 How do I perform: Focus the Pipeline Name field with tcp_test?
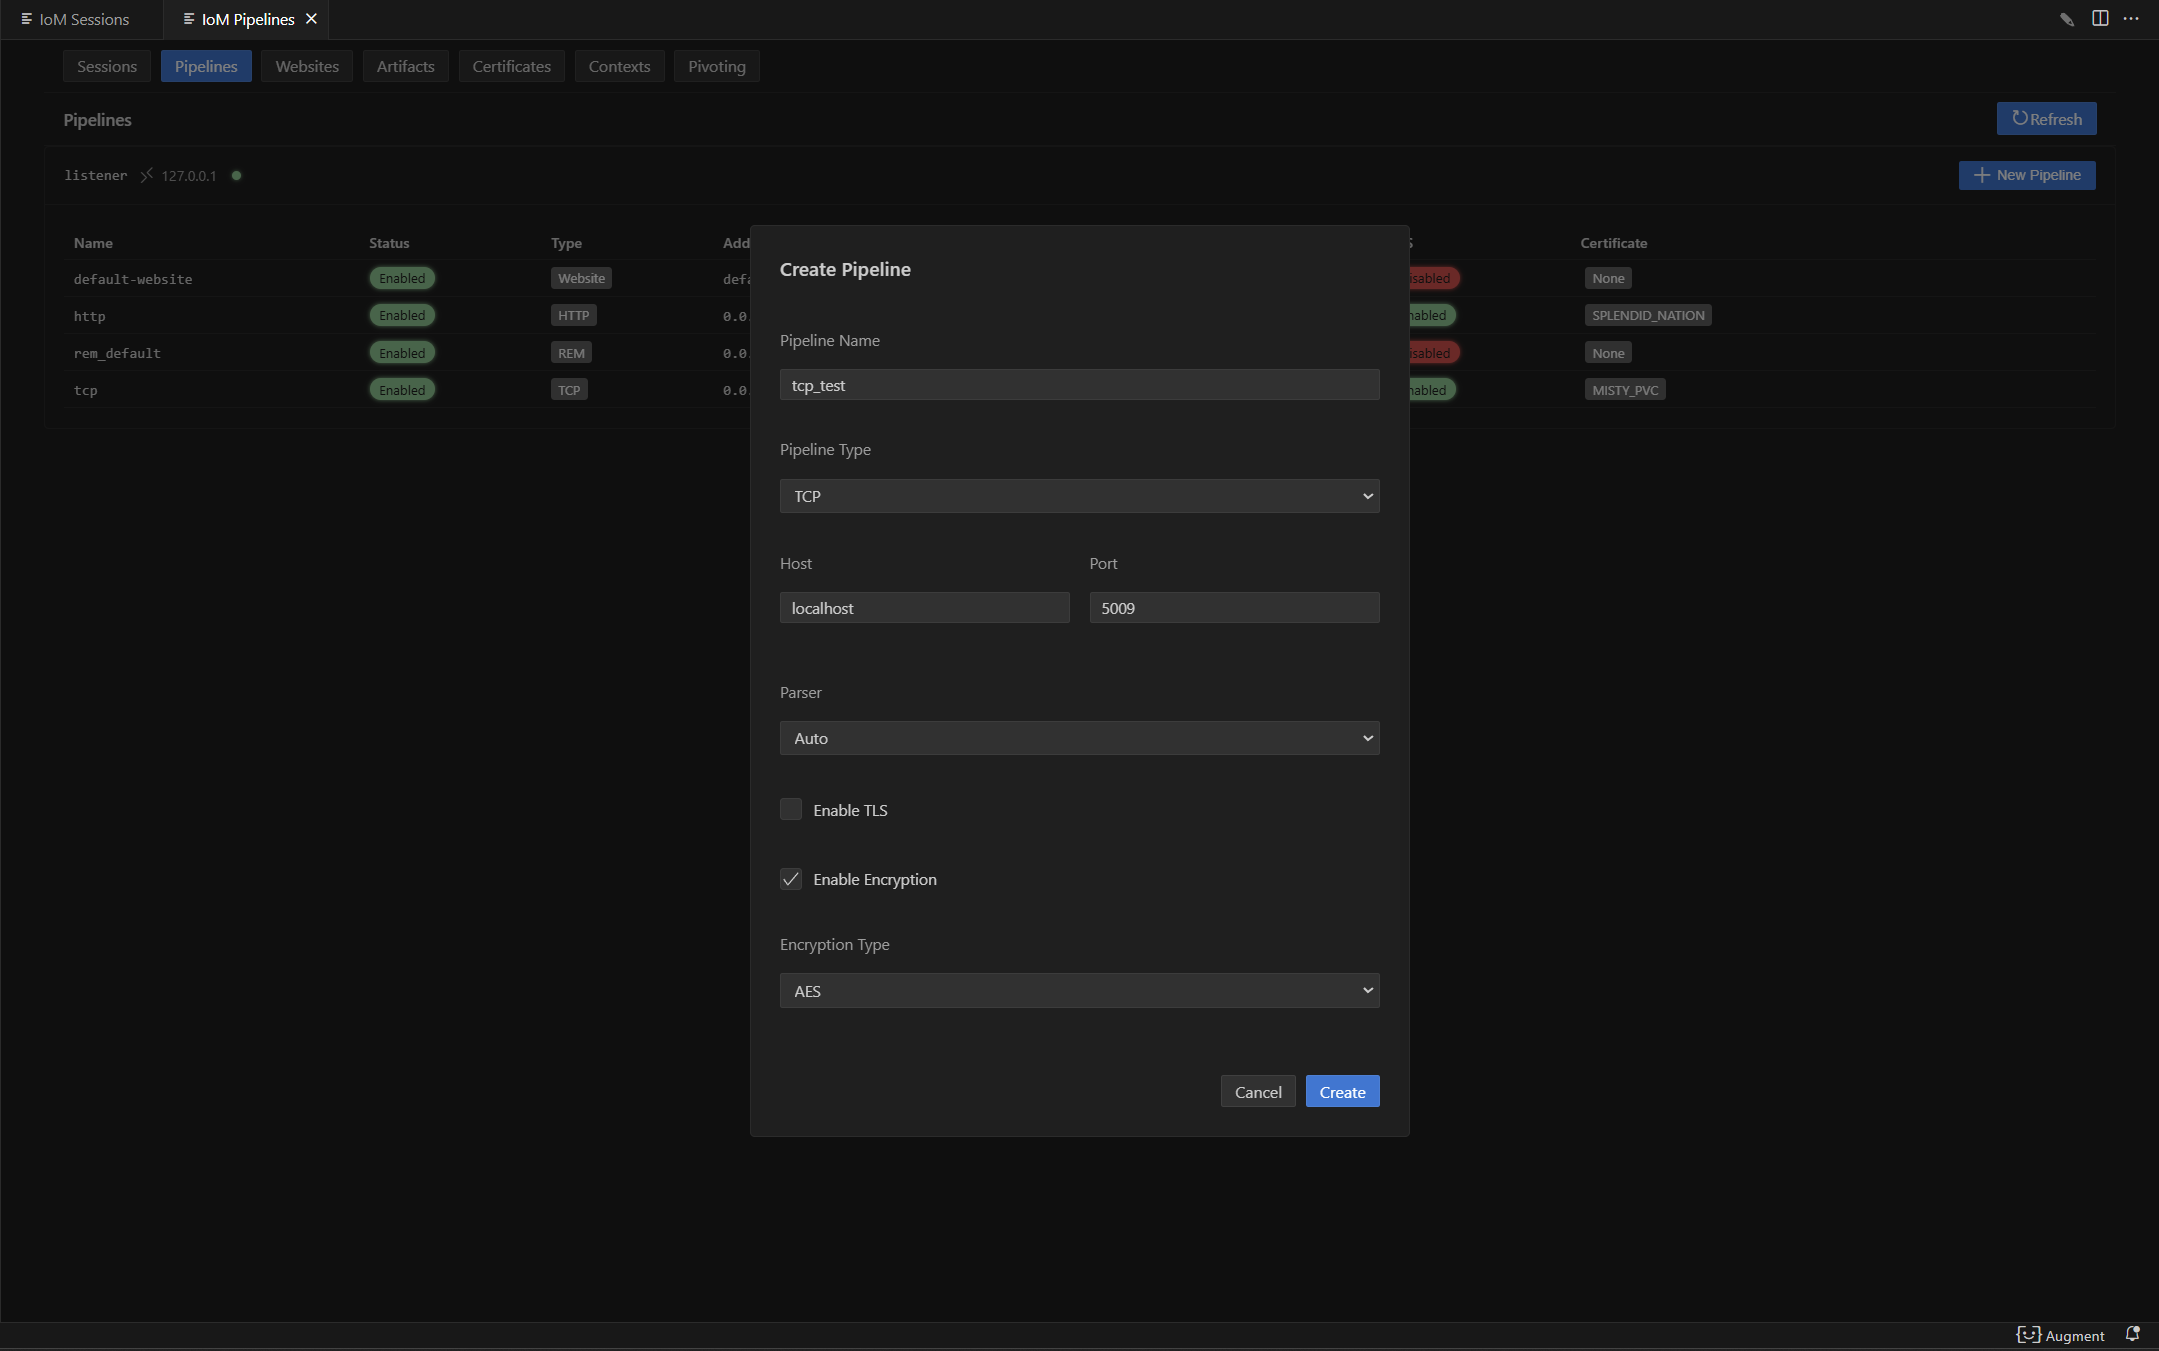pos(1079,385)
